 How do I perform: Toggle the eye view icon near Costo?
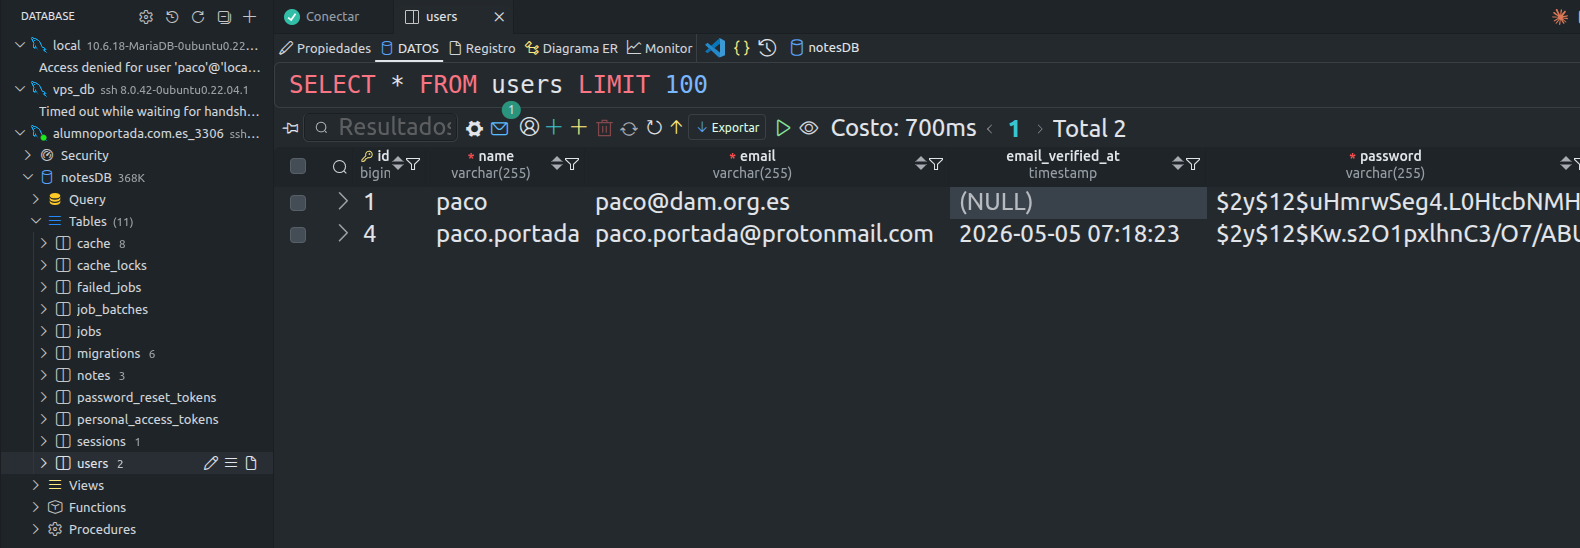click(809, 128)
